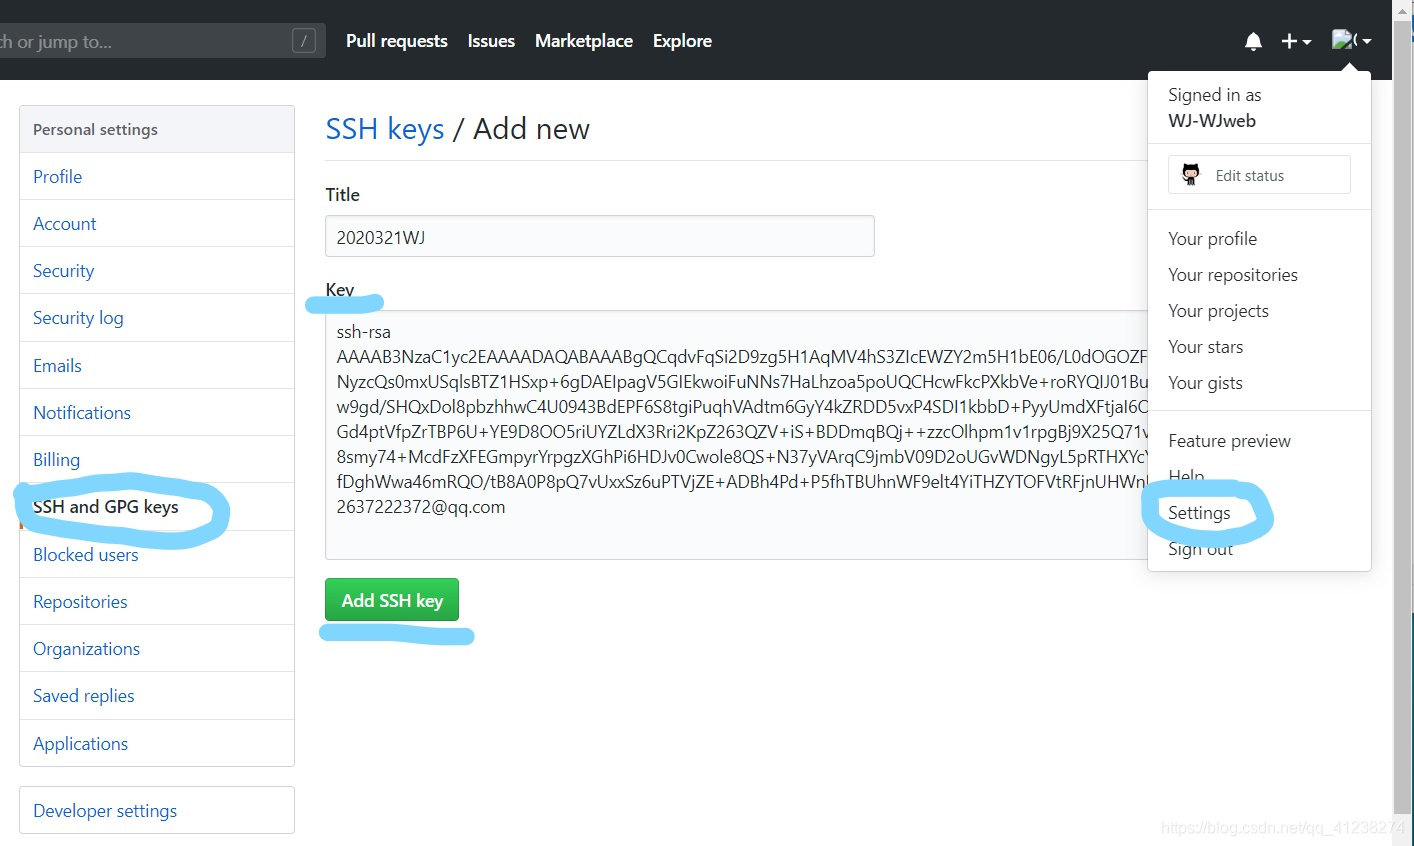
Task: Open Issues in top navigation
Action: [x=491, y=41]
